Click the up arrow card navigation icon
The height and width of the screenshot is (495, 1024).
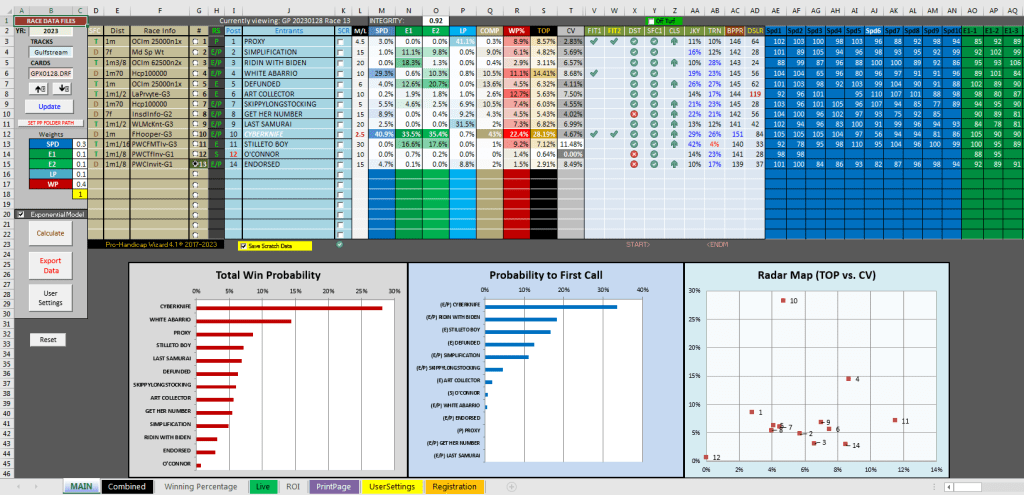[x=39, y=87]
